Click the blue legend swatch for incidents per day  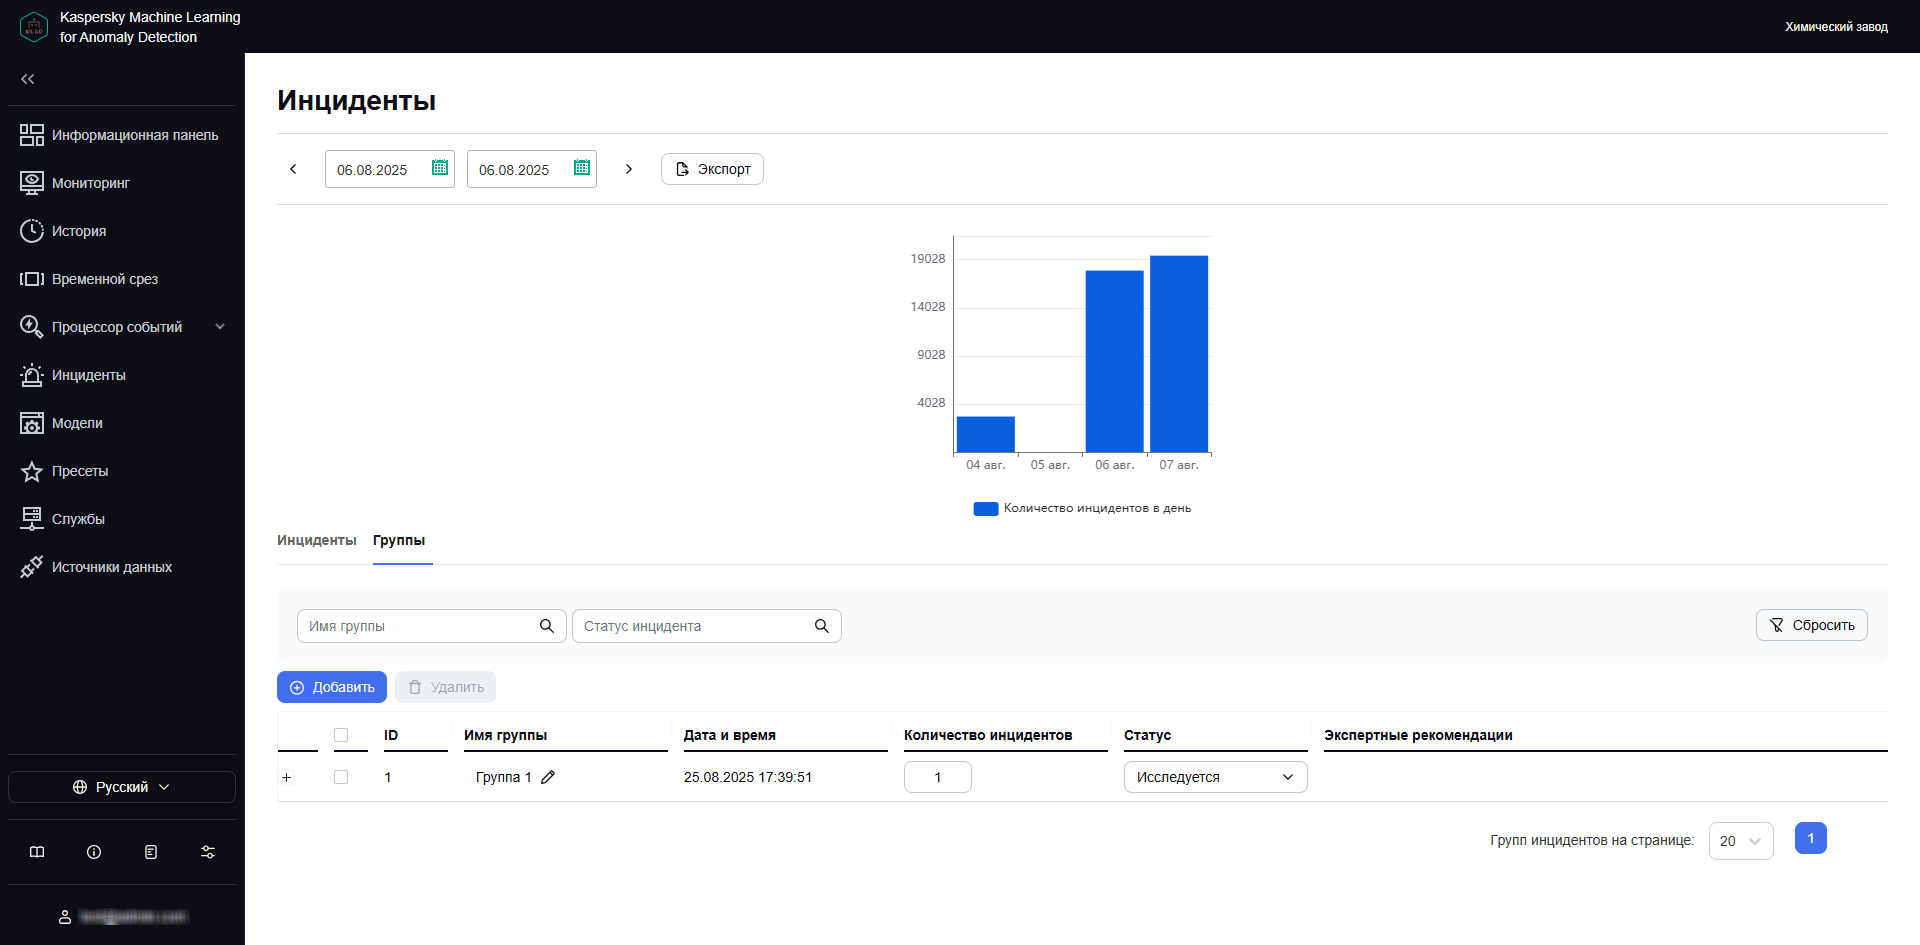[986, 509]
